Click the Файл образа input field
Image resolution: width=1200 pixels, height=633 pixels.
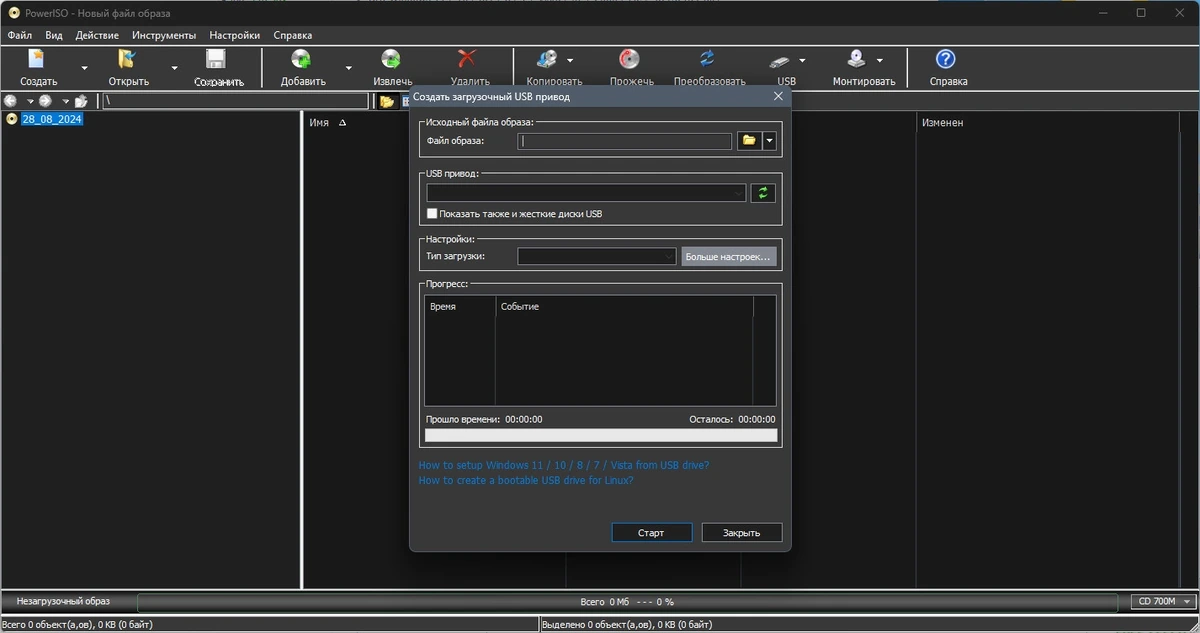tap(625, 141)
